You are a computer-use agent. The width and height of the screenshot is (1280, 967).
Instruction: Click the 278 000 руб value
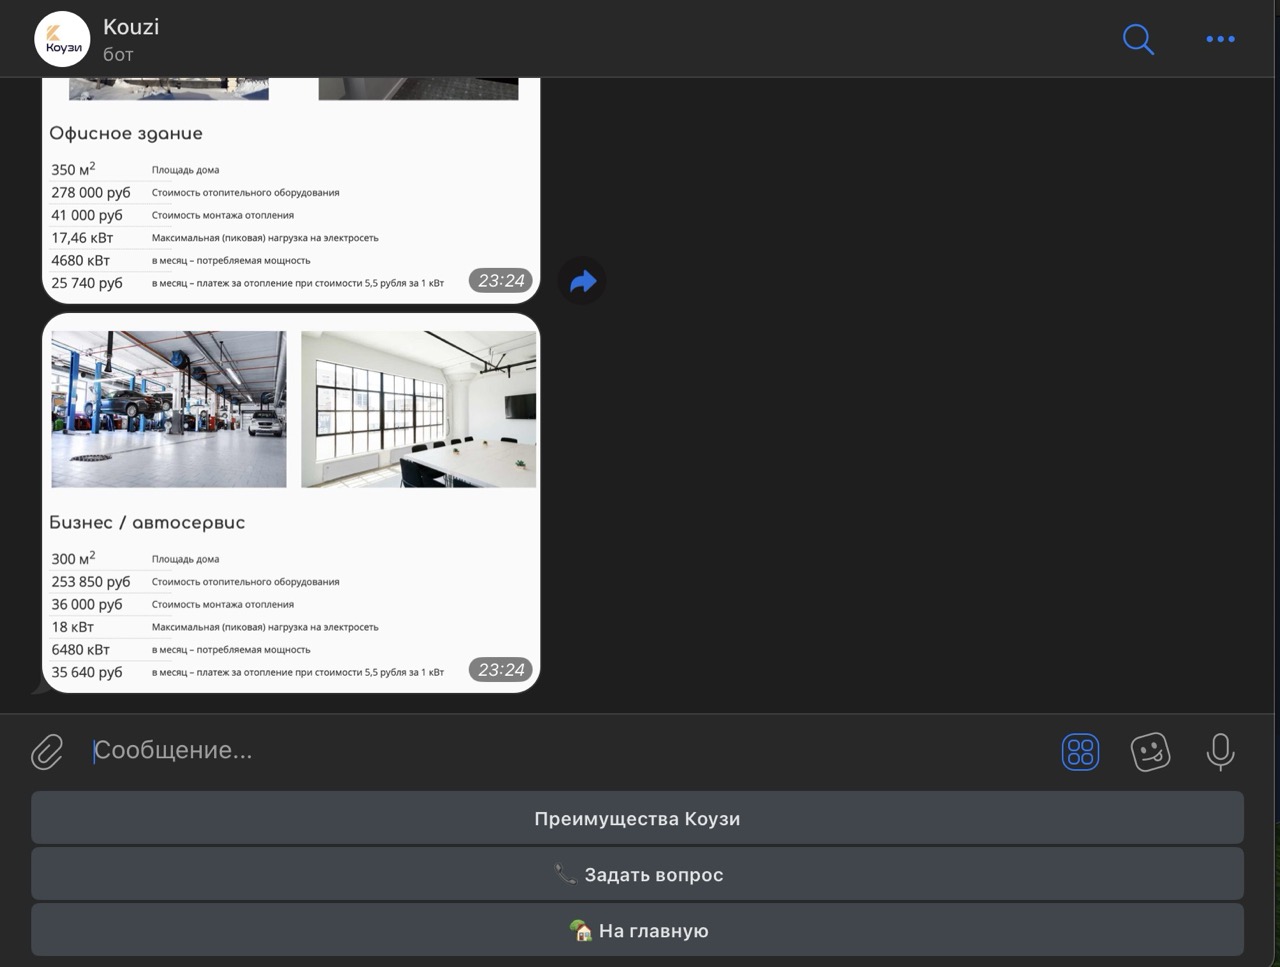coord(91,192)
